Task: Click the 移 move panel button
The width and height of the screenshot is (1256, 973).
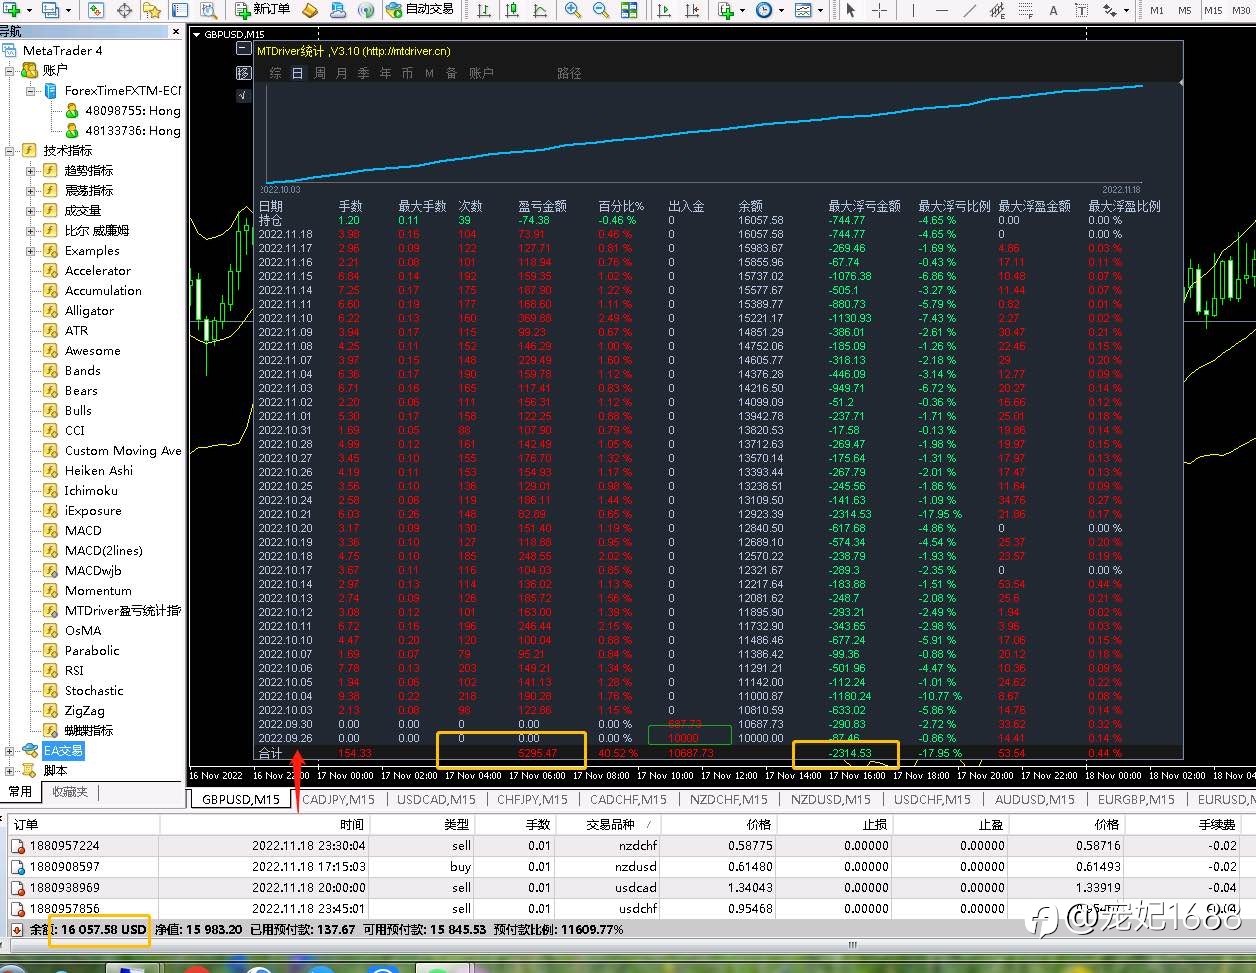Action: point(243,73)
